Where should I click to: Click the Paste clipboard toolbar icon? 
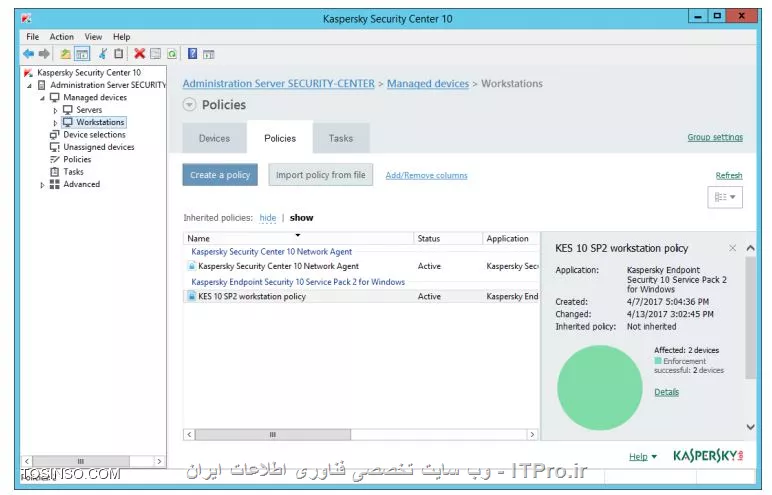pyautogui.click(x=119, y=54)
